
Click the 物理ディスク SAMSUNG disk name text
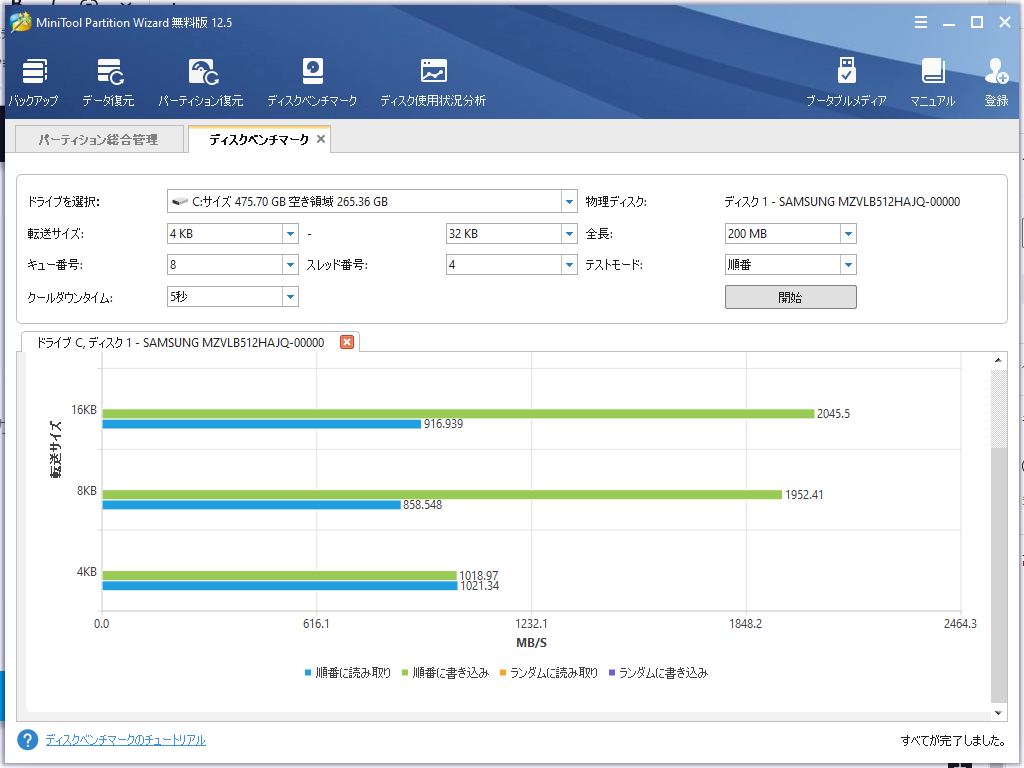[x=842, y=202]
